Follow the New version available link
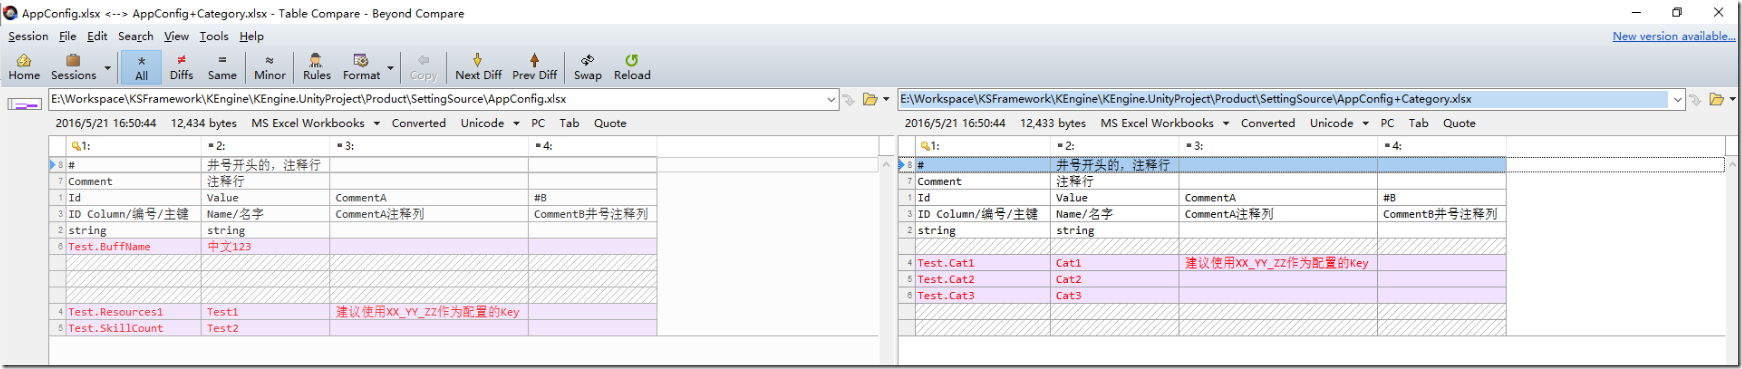Screen dimensions: 1742x369 [x=1674, y=36]
